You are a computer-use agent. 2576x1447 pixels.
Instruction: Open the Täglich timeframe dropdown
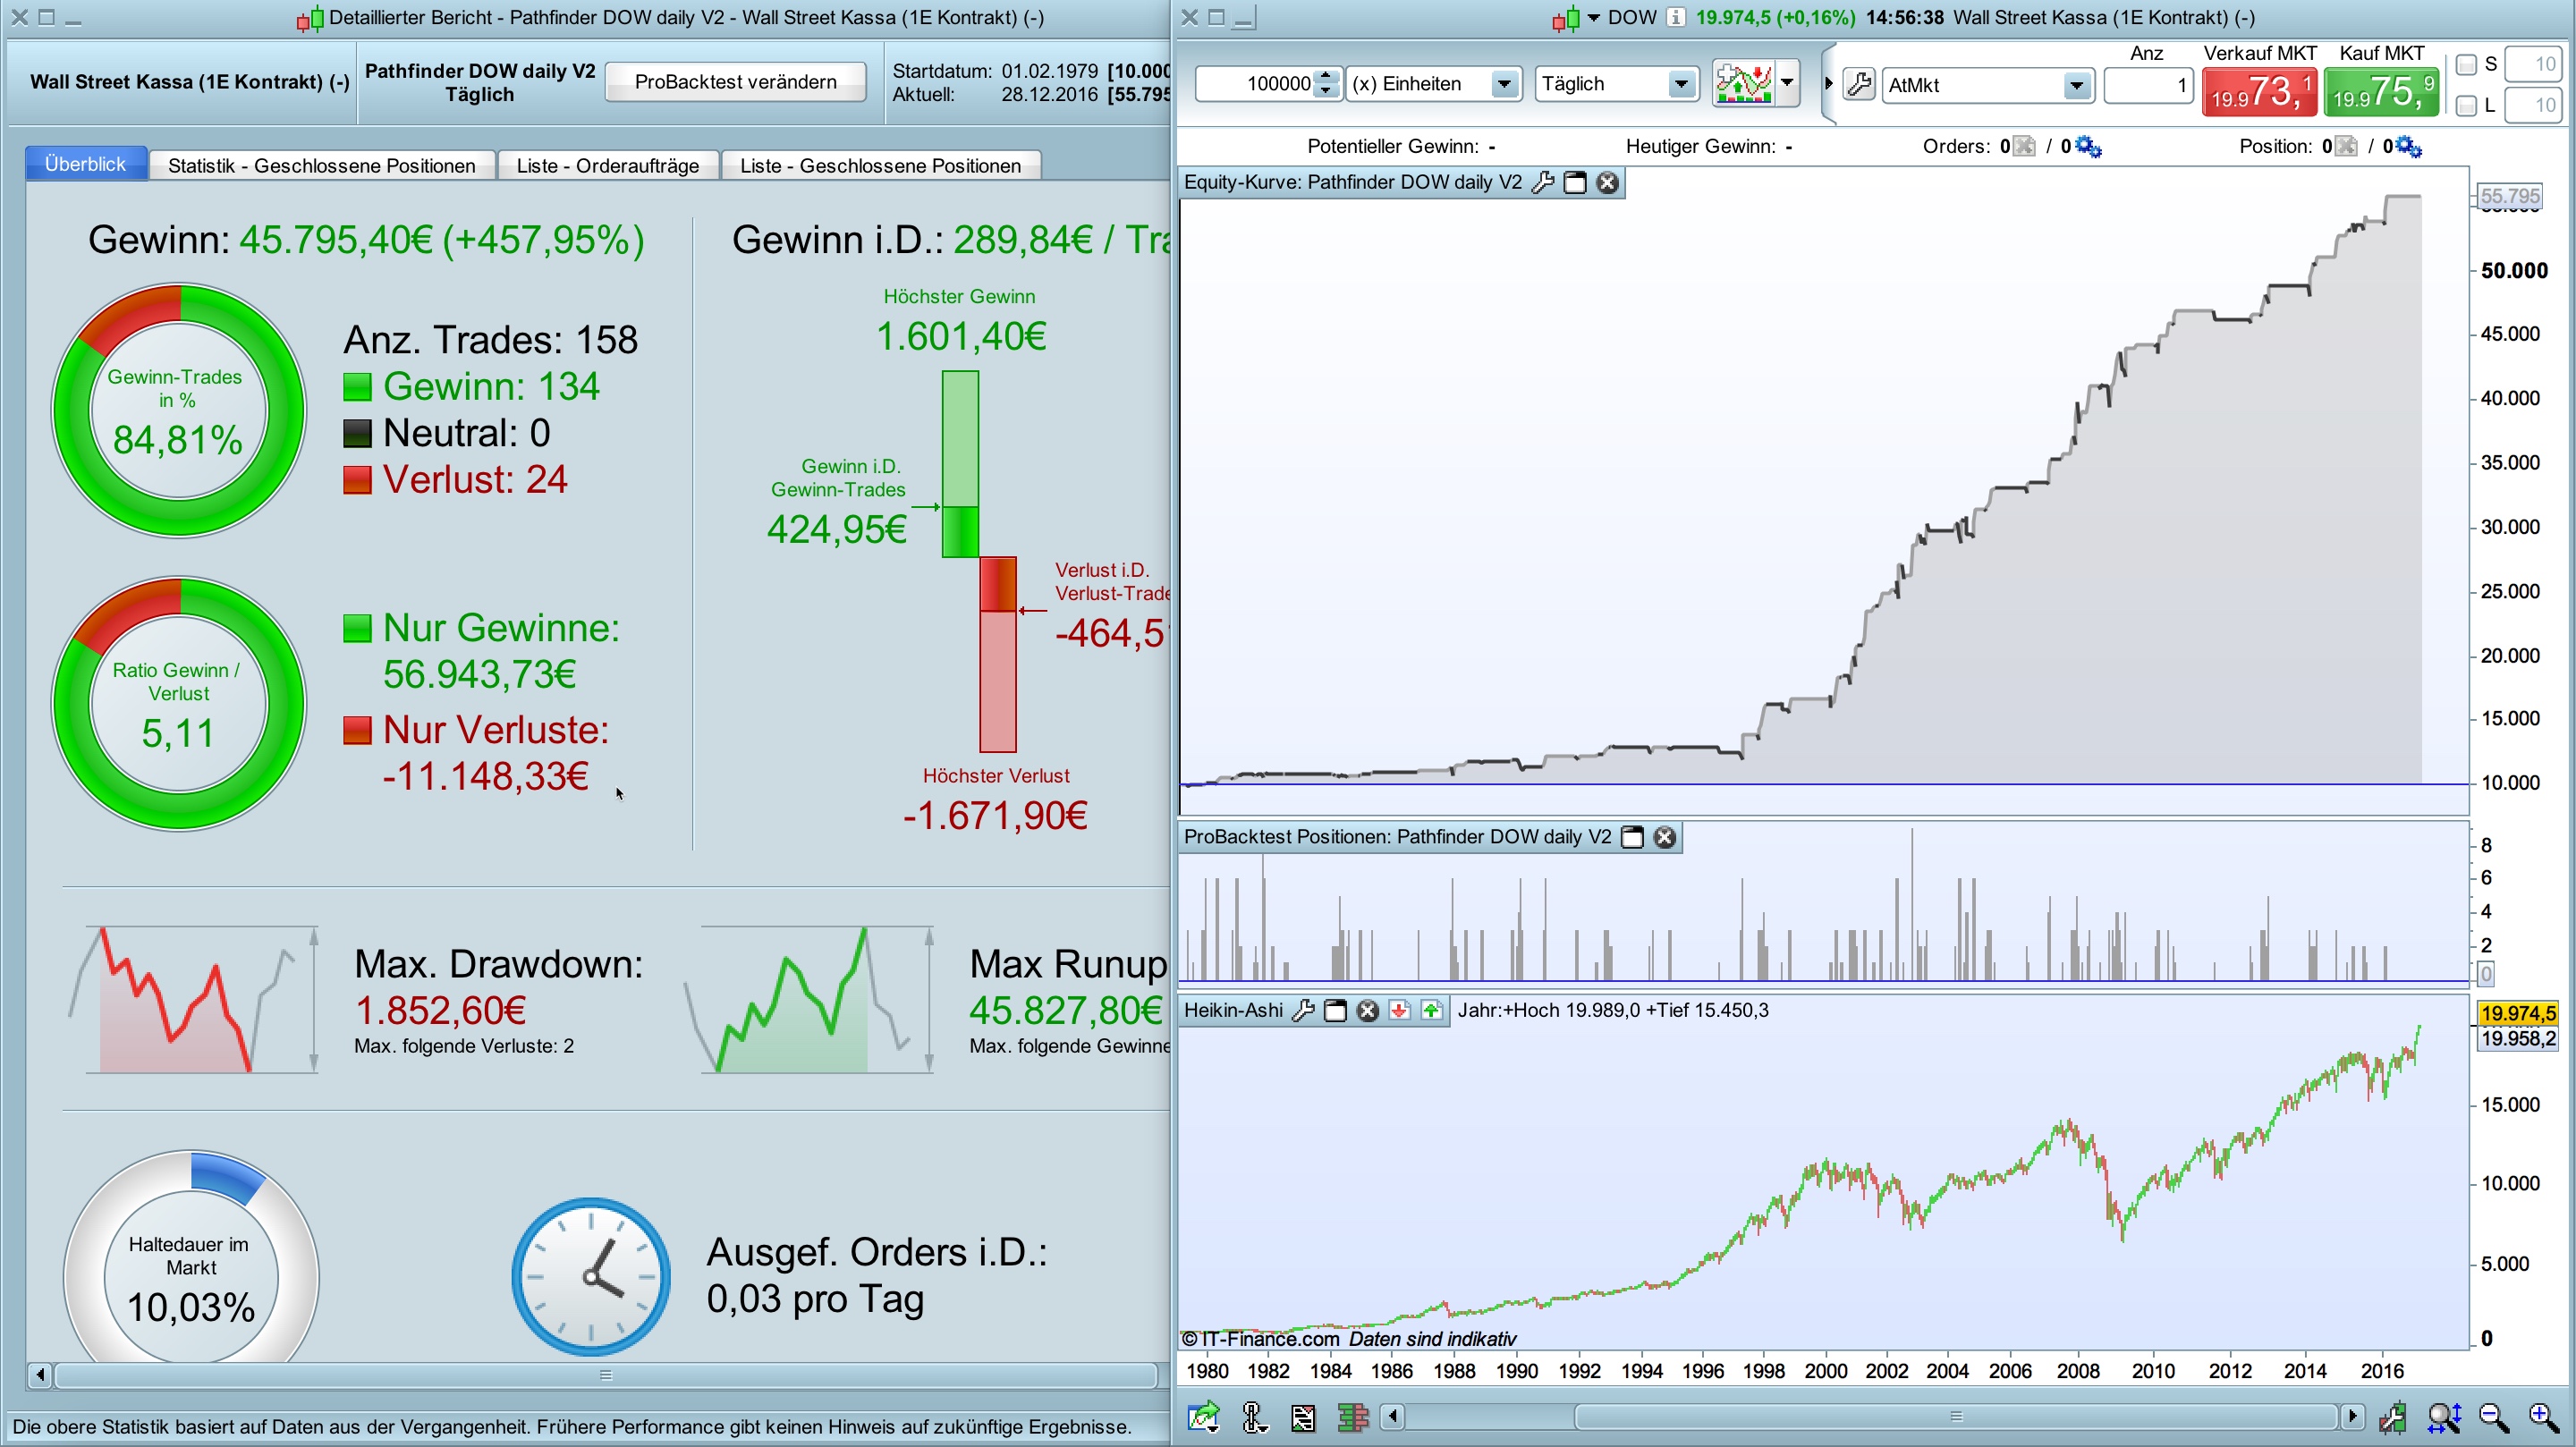click(1682, 84)
